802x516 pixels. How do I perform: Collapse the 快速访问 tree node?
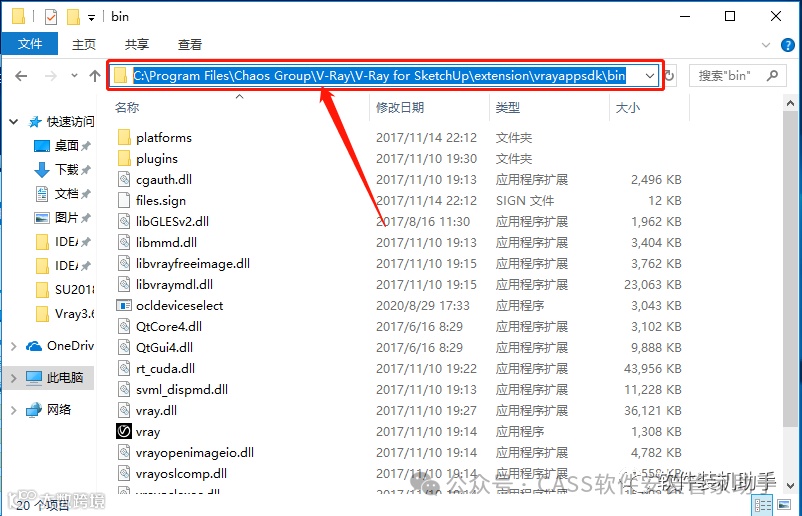14,122
